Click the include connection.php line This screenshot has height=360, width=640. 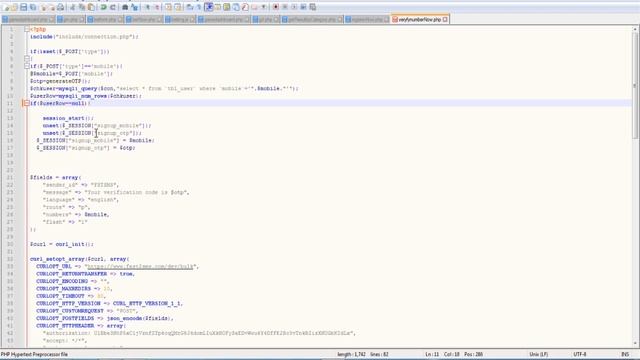(84, 37)
